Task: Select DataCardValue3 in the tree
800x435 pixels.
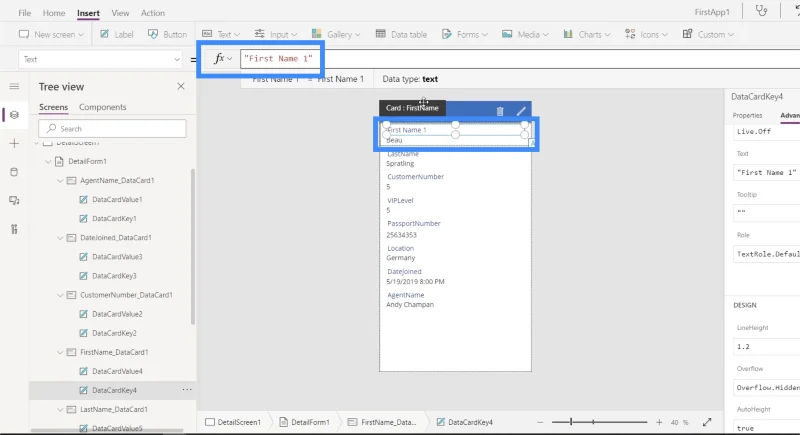Action: 117,257
